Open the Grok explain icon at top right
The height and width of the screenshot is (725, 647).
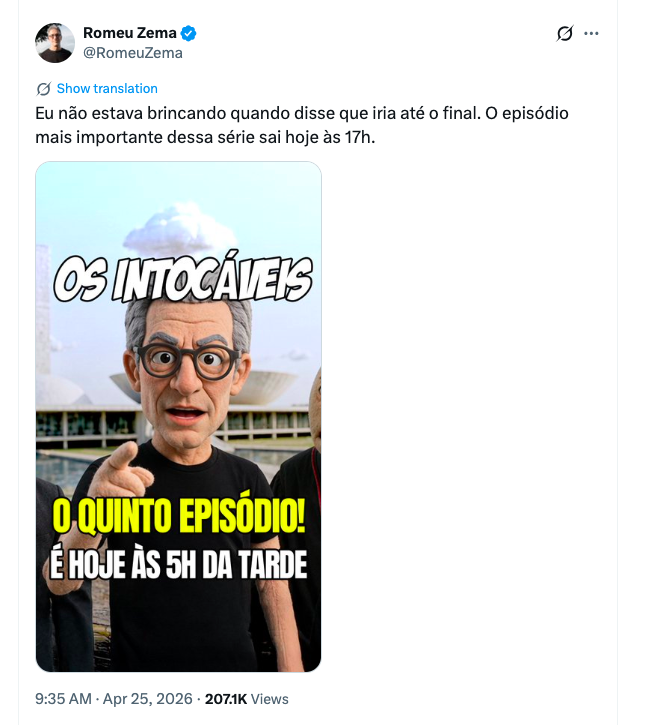[564, 33]
